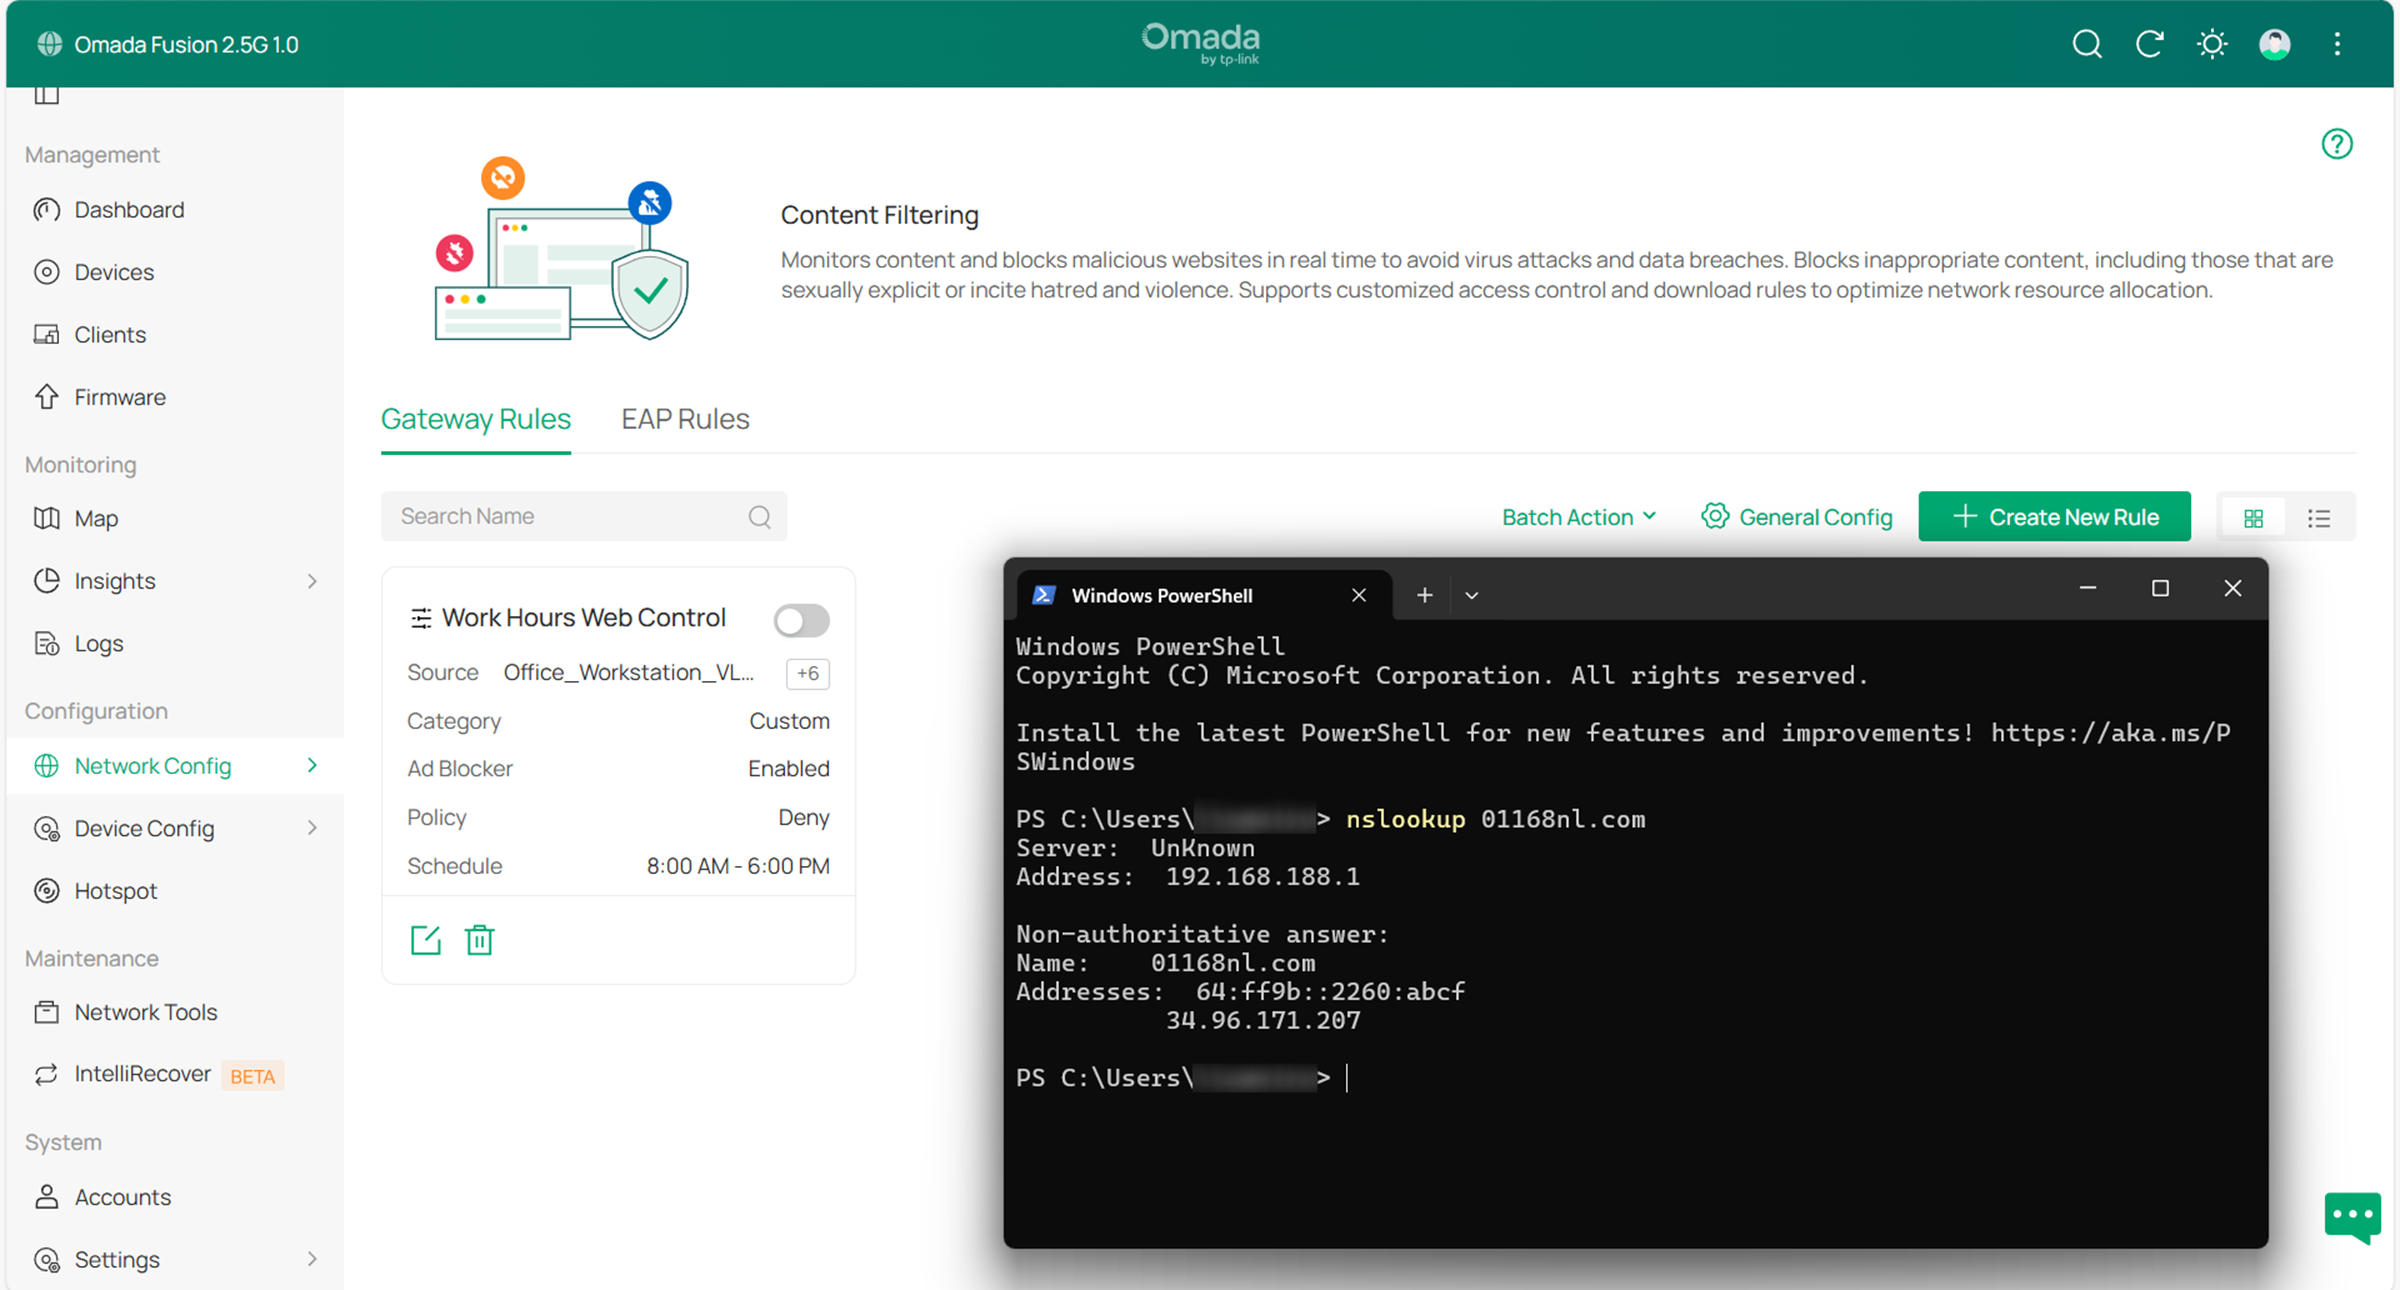This screenshot has height=1290, width=2400.
Task: Open PowerShell new tab dropdown arrow
Action: click(x=1472, y=595)
